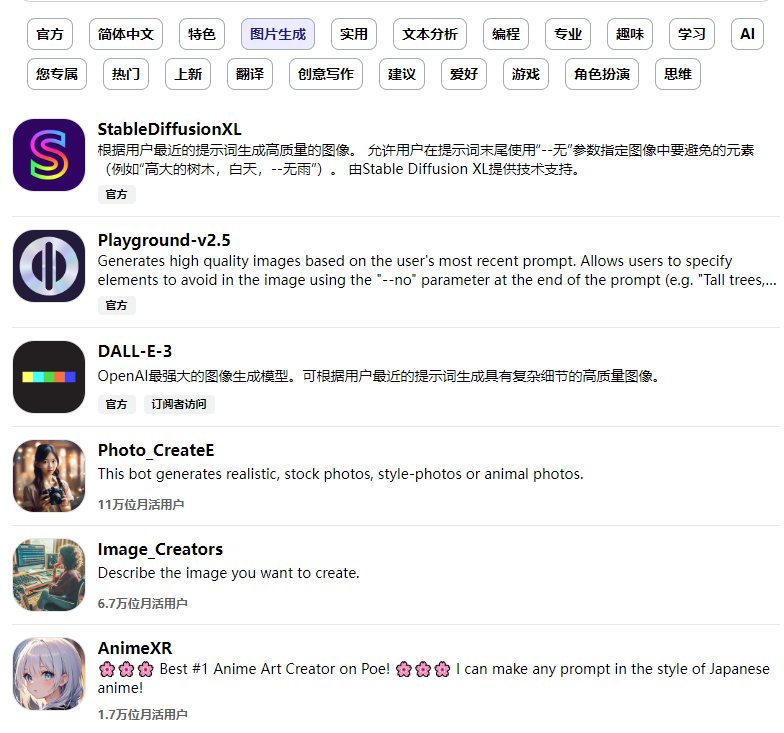The width and height of the screenshot is (784, 733).
Task: Open the AnimeXR title link
Action: (135, 648)
